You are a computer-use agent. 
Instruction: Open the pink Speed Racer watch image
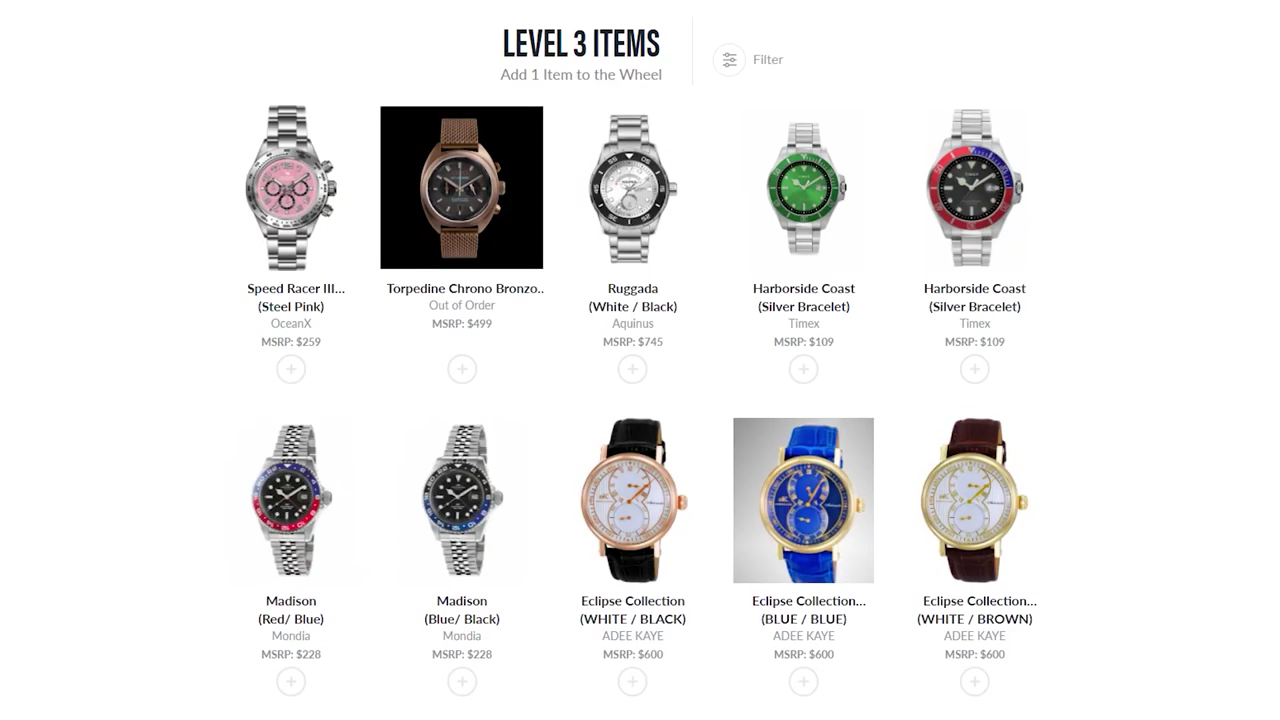click(291, 188)
